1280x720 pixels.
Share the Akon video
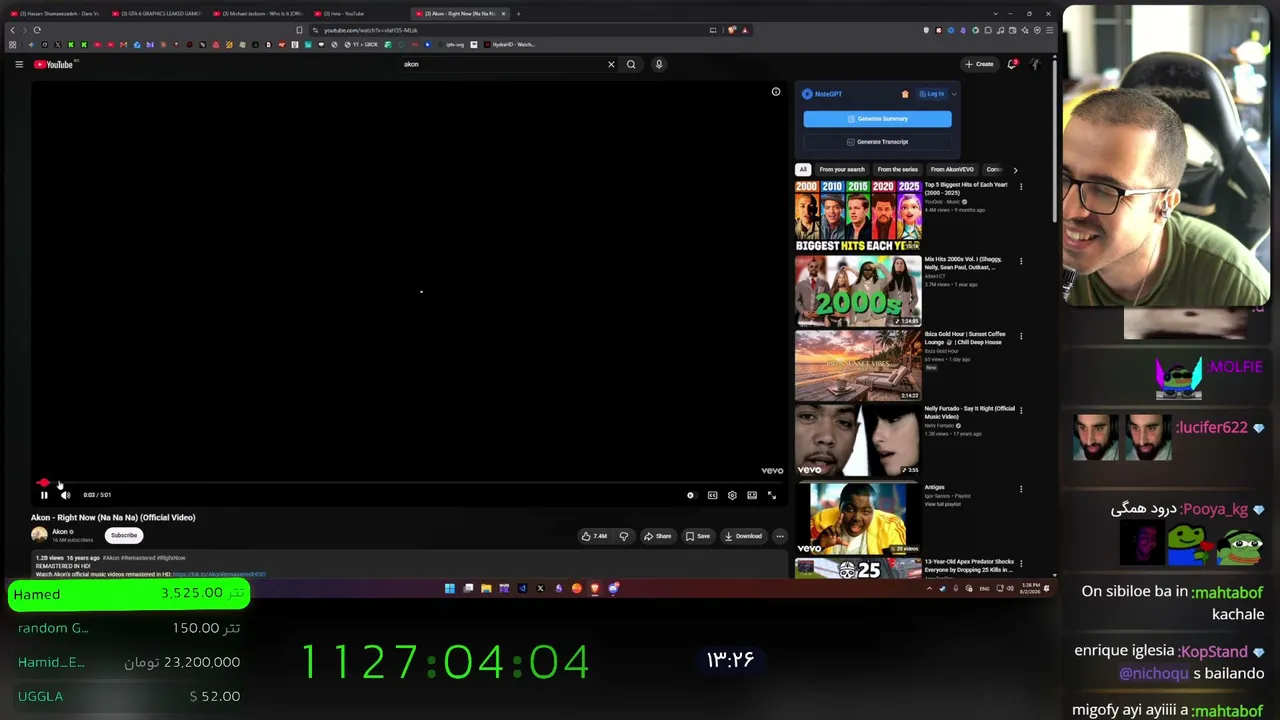657,536
